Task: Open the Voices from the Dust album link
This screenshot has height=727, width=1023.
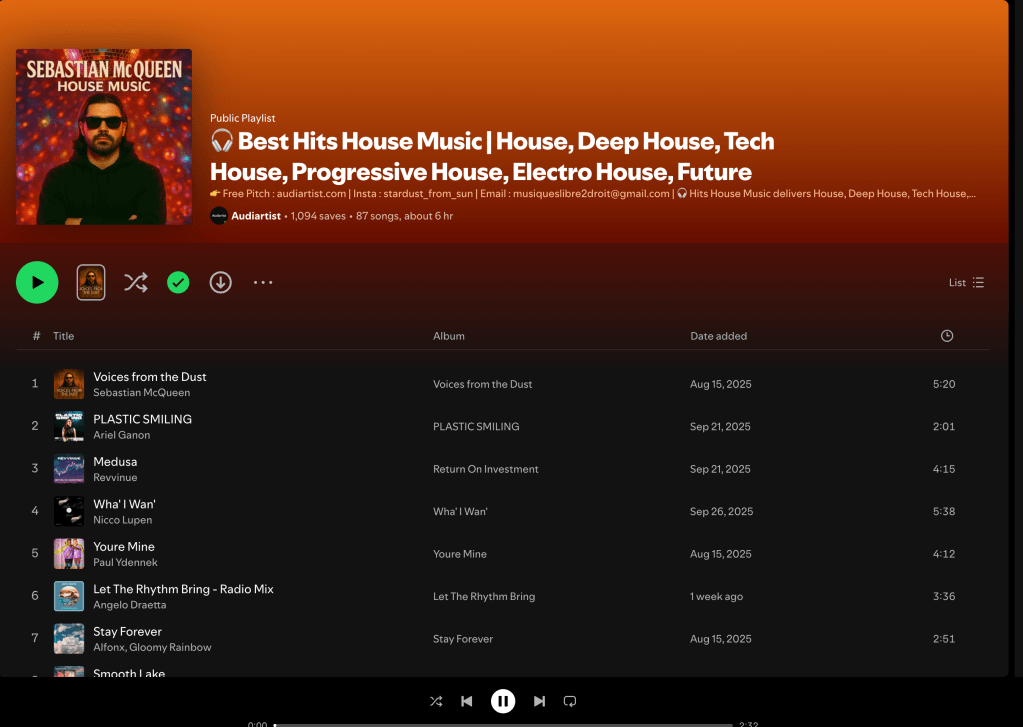Action: click(x=482, y=384)
